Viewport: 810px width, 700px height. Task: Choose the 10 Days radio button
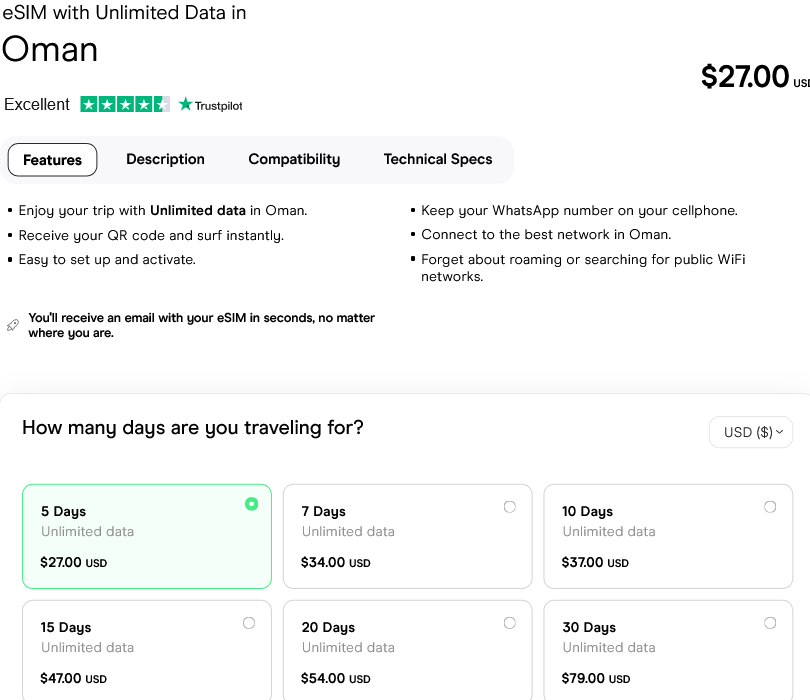(770, 507)
